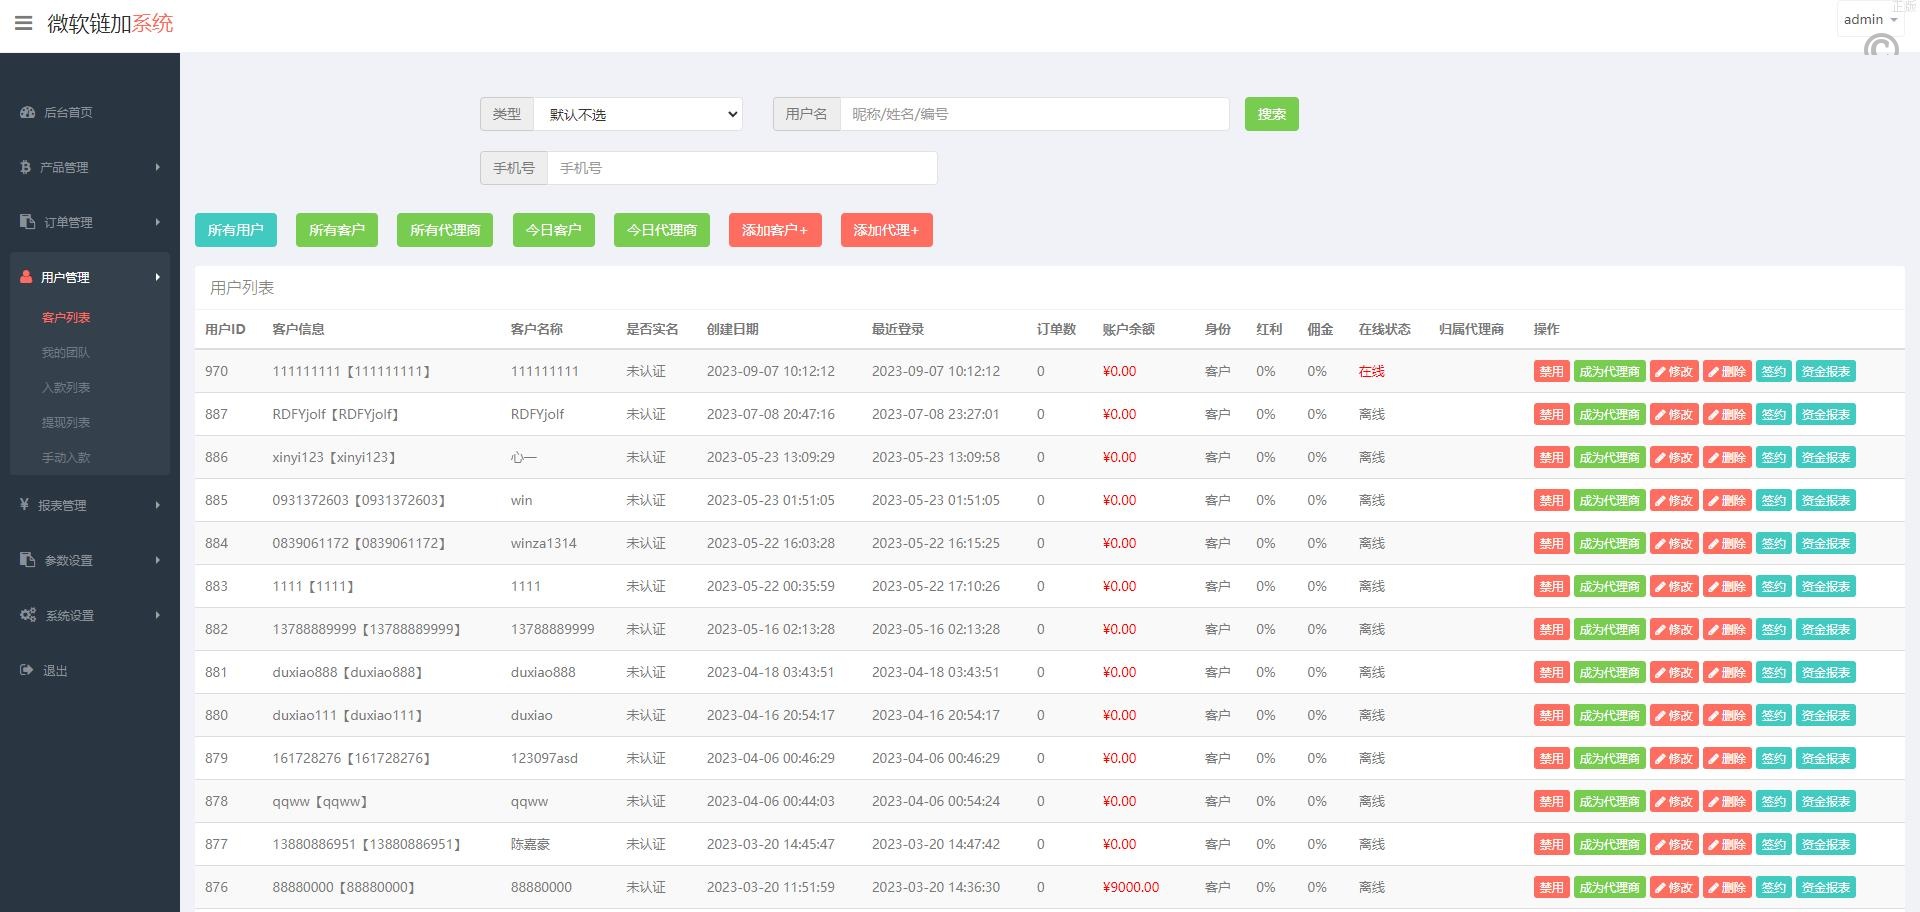This screenshot has height=912, width=1920.
Task: Click the 报表管理 yen icon
Action: coord(24,505)
